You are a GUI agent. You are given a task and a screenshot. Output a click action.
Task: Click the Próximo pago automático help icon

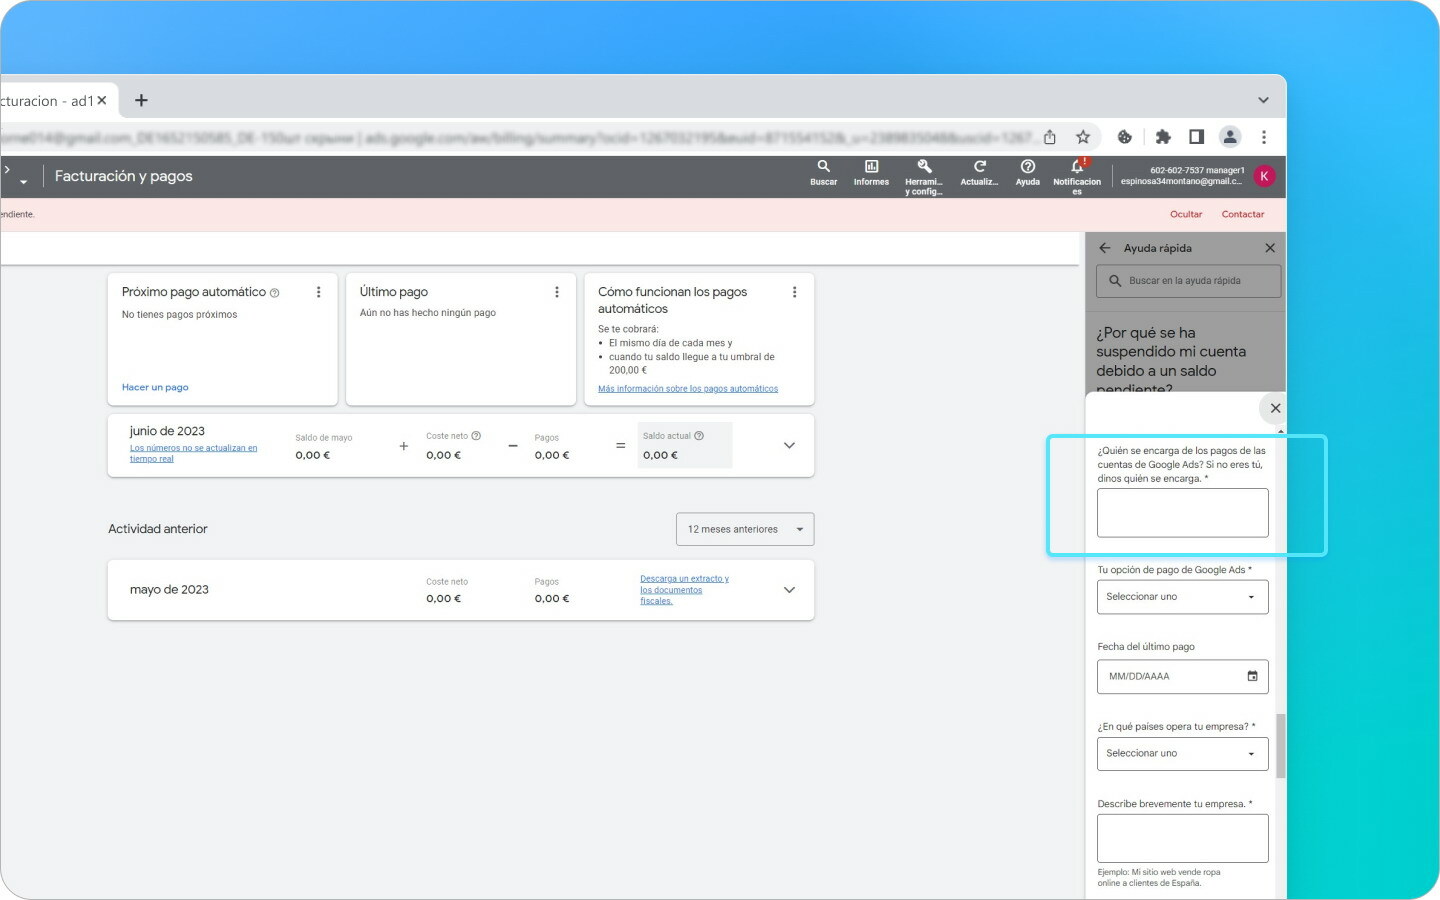(x=274, y=293)
